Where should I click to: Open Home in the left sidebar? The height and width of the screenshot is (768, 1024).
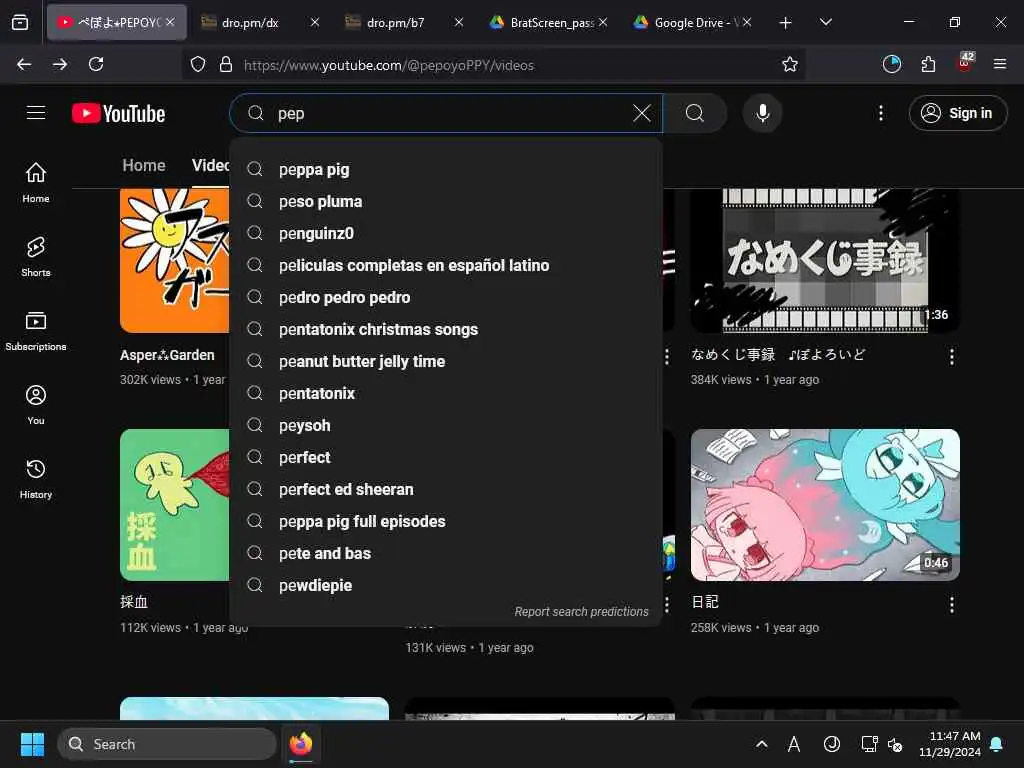pyautogui.click(x=36, y=182)
